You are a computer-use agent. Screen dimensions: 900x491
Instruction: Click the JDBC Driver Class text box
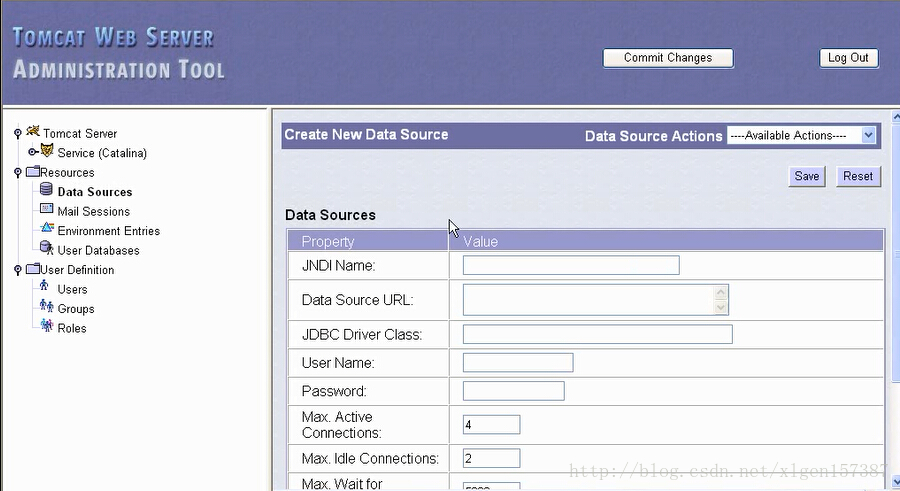pos(597,334)
